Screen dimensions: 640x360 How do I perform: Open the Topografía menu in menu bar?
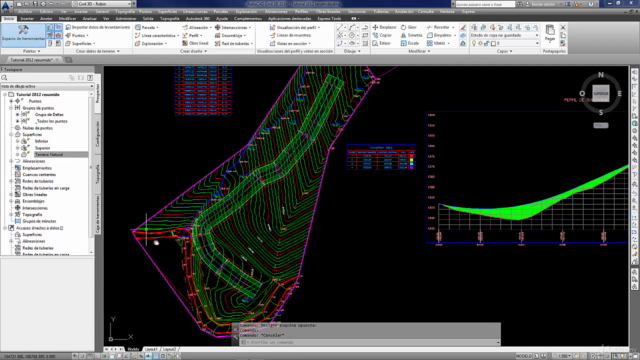click(x=125, y=12)
